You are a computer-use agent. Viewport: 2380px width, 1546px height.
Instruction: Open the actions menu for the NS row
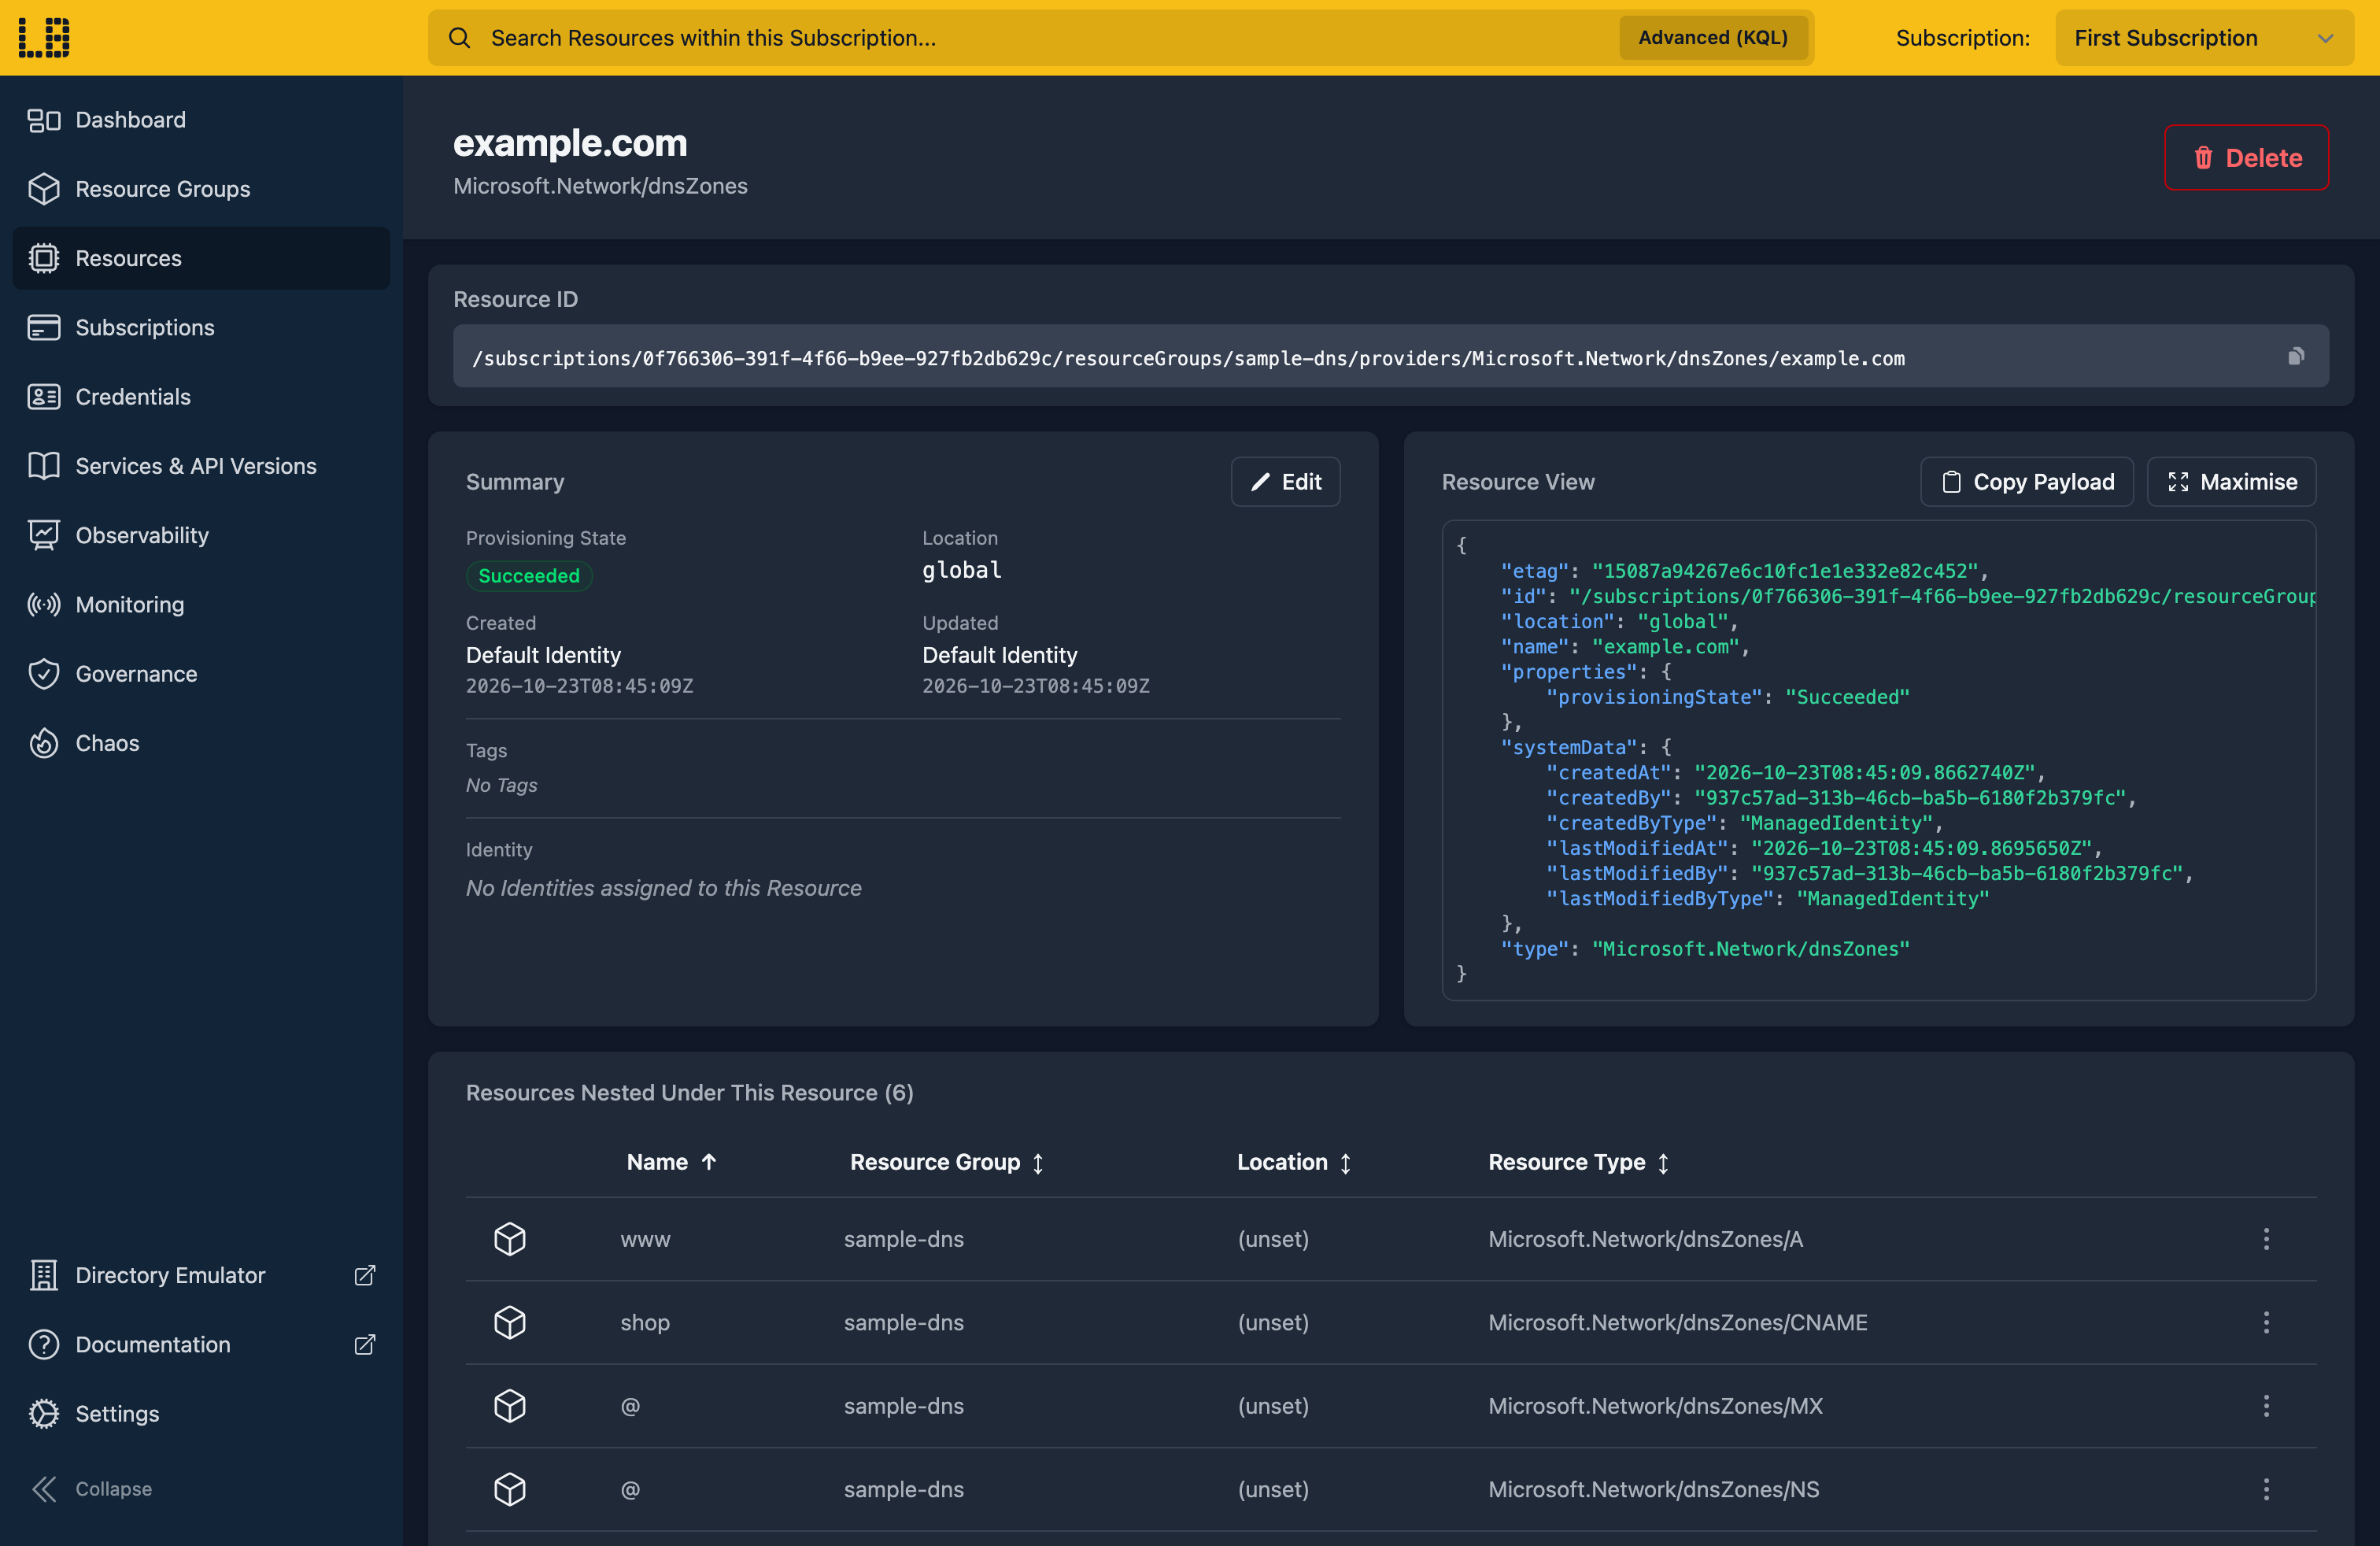tap(2266, 1489)
